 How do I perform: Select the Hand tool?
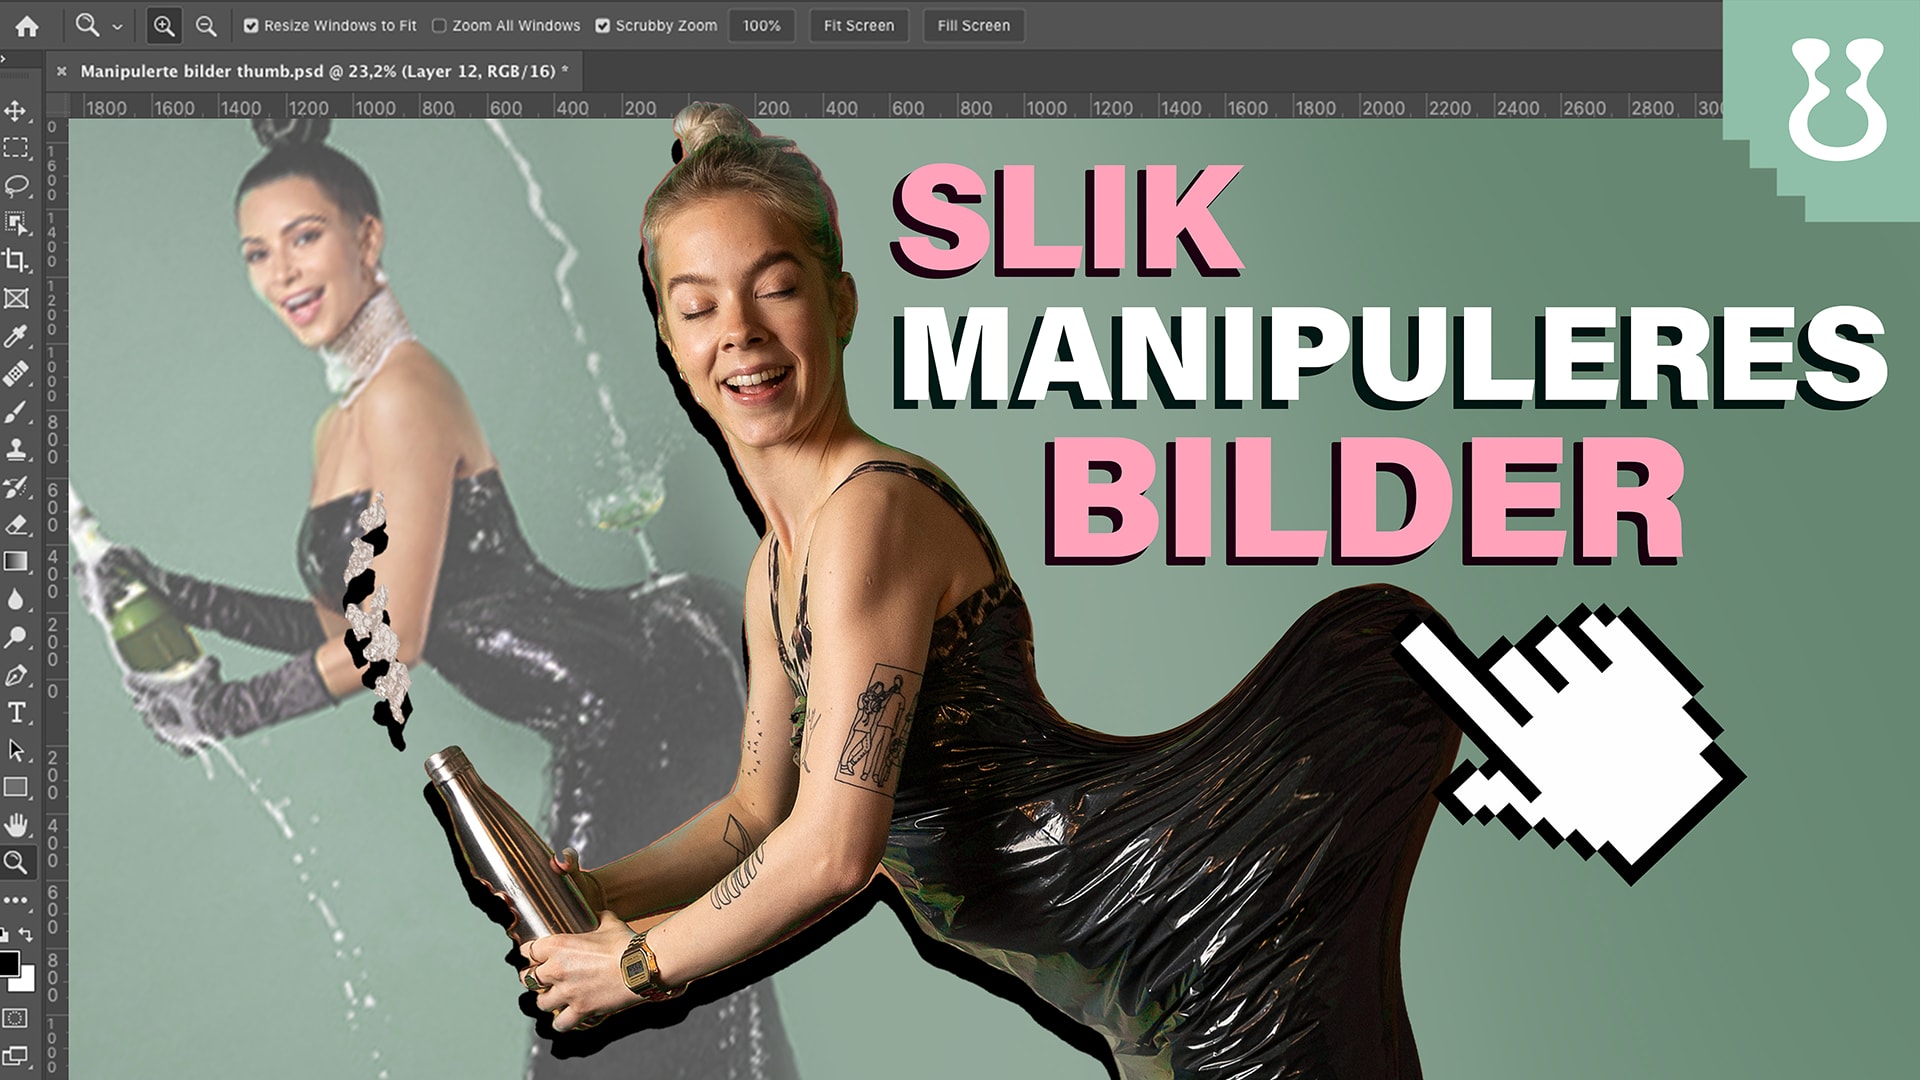point(16,825)
